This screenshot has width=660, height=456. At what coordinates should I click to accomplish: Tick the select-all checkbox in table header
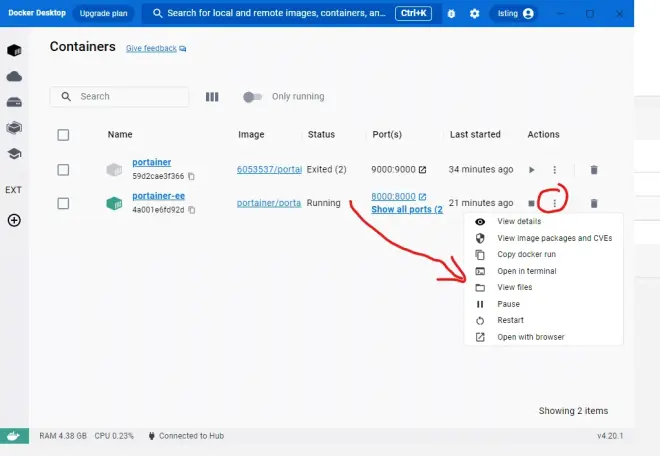63,135
